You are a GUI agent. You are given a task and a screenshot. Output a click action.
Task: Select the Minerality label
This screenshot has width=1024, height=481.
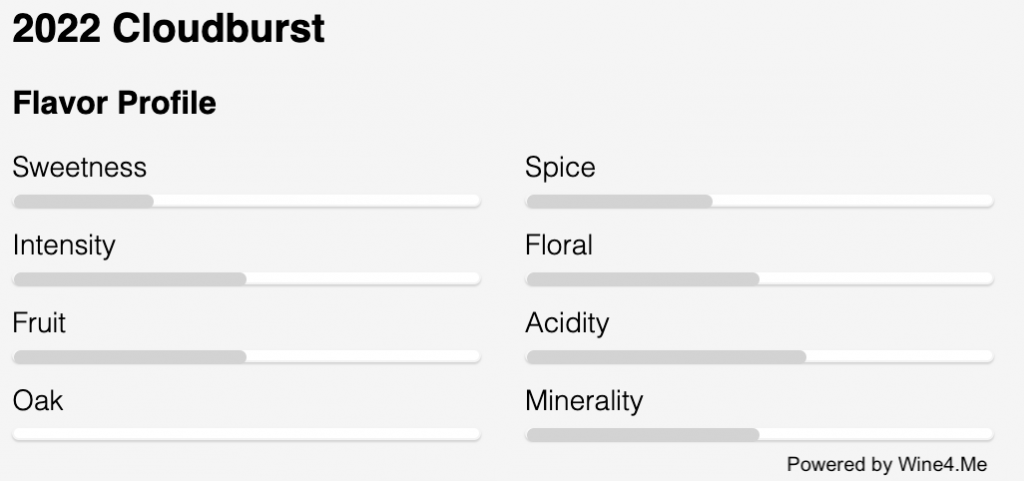(x=584, y=401)
